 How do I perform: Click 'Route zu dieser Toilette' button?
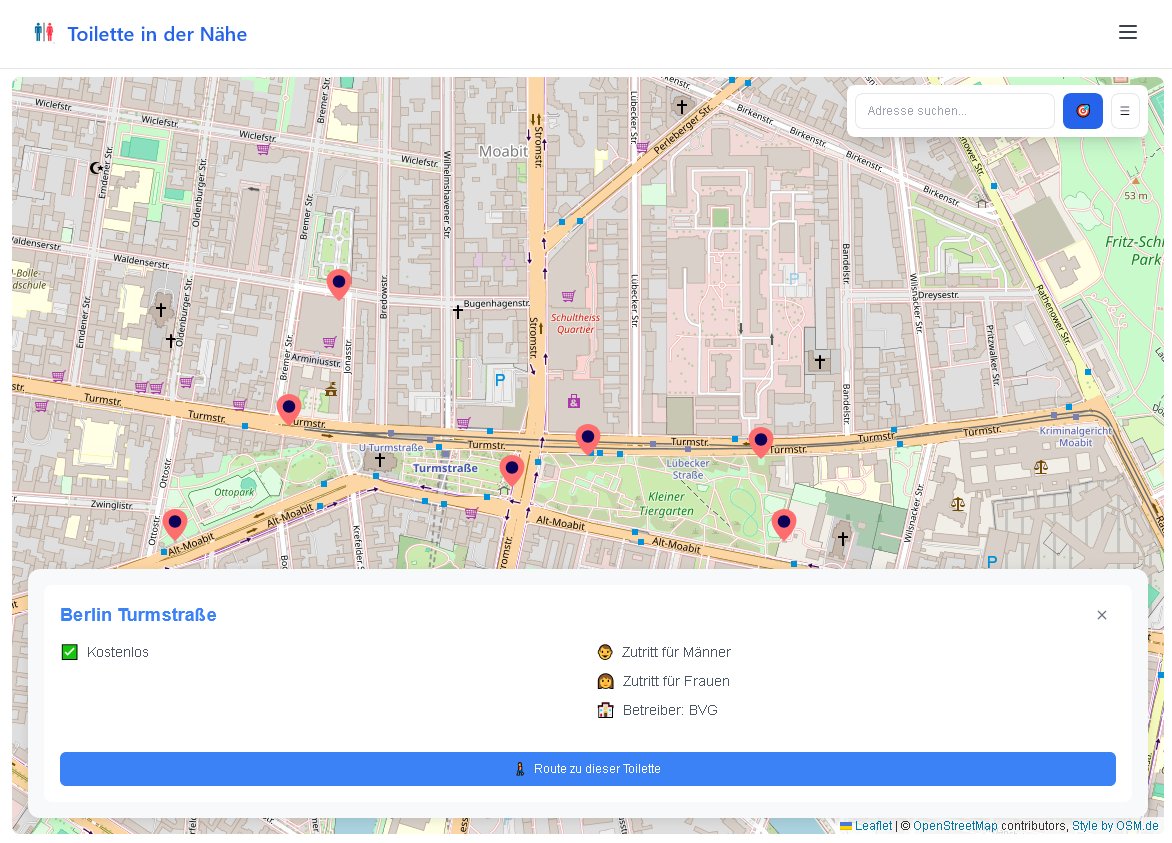[x=587, y=768]
